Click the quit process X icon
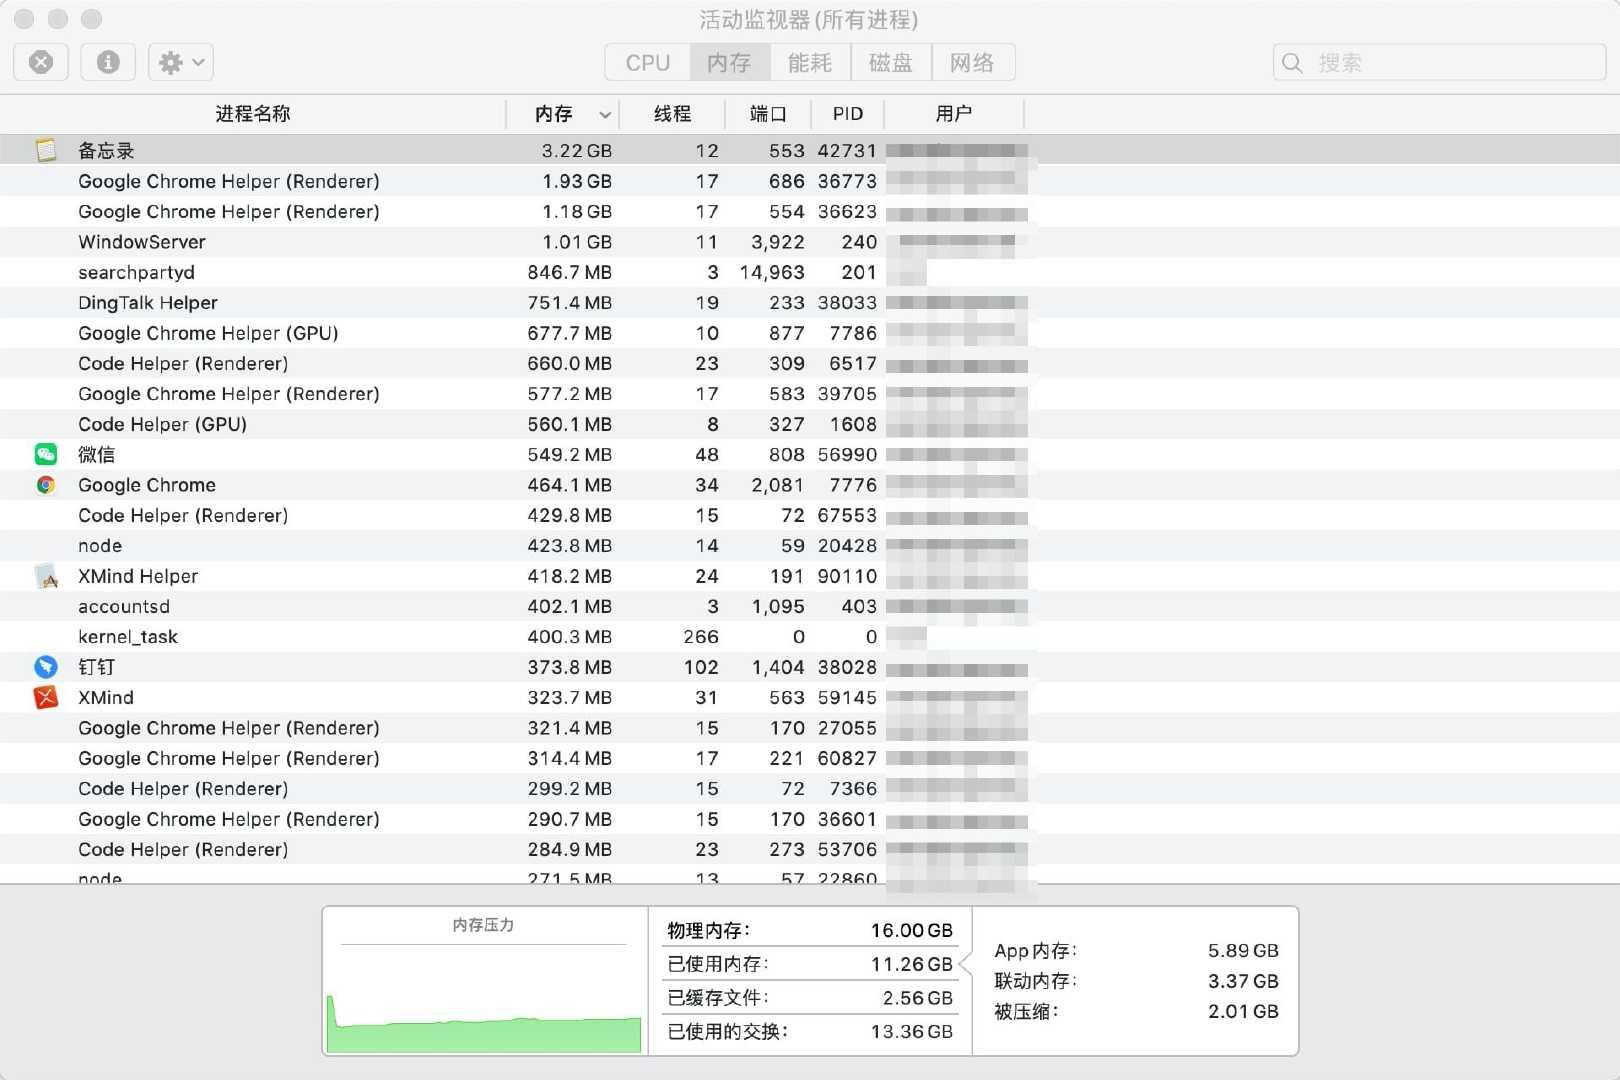The height and width of the screenshot is (1080, 1620). tap(41, 62)
